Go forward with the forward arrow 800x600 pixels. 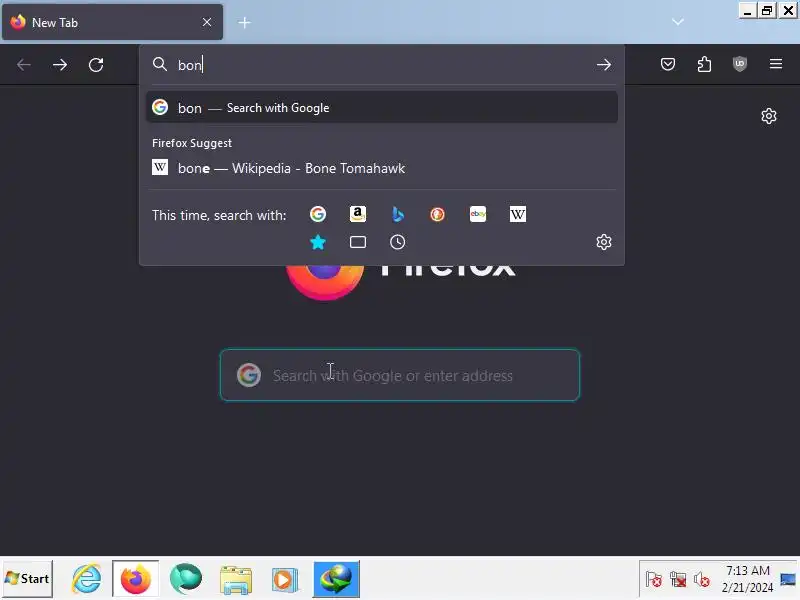[x=60, y=65]
